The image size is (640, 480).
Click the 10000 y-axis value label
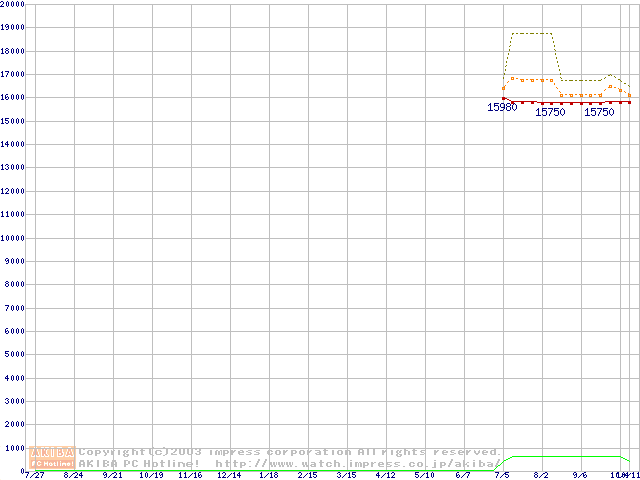[x=13, y=238]
